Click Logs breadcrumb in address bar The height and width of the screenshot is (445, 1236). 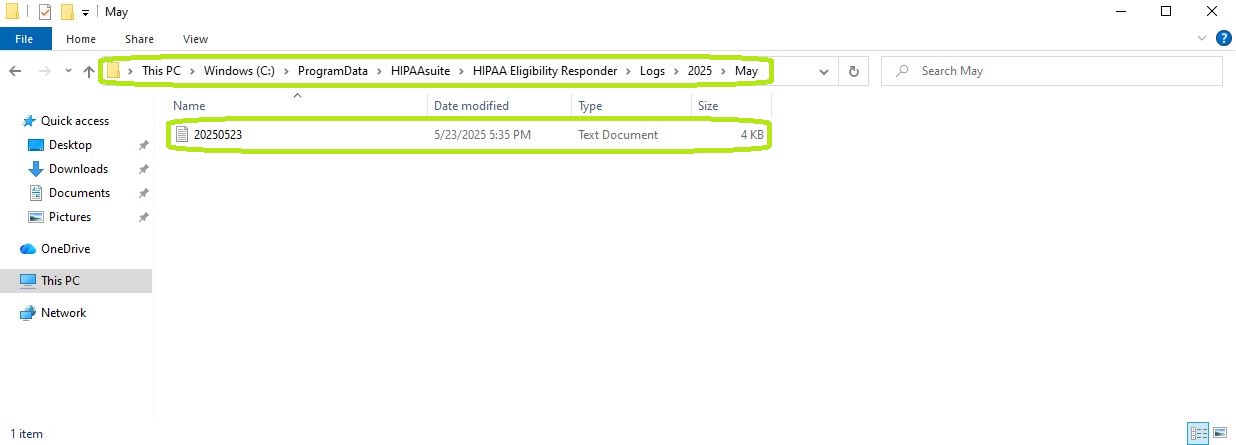pyautogui.click(x=653, y=71)
